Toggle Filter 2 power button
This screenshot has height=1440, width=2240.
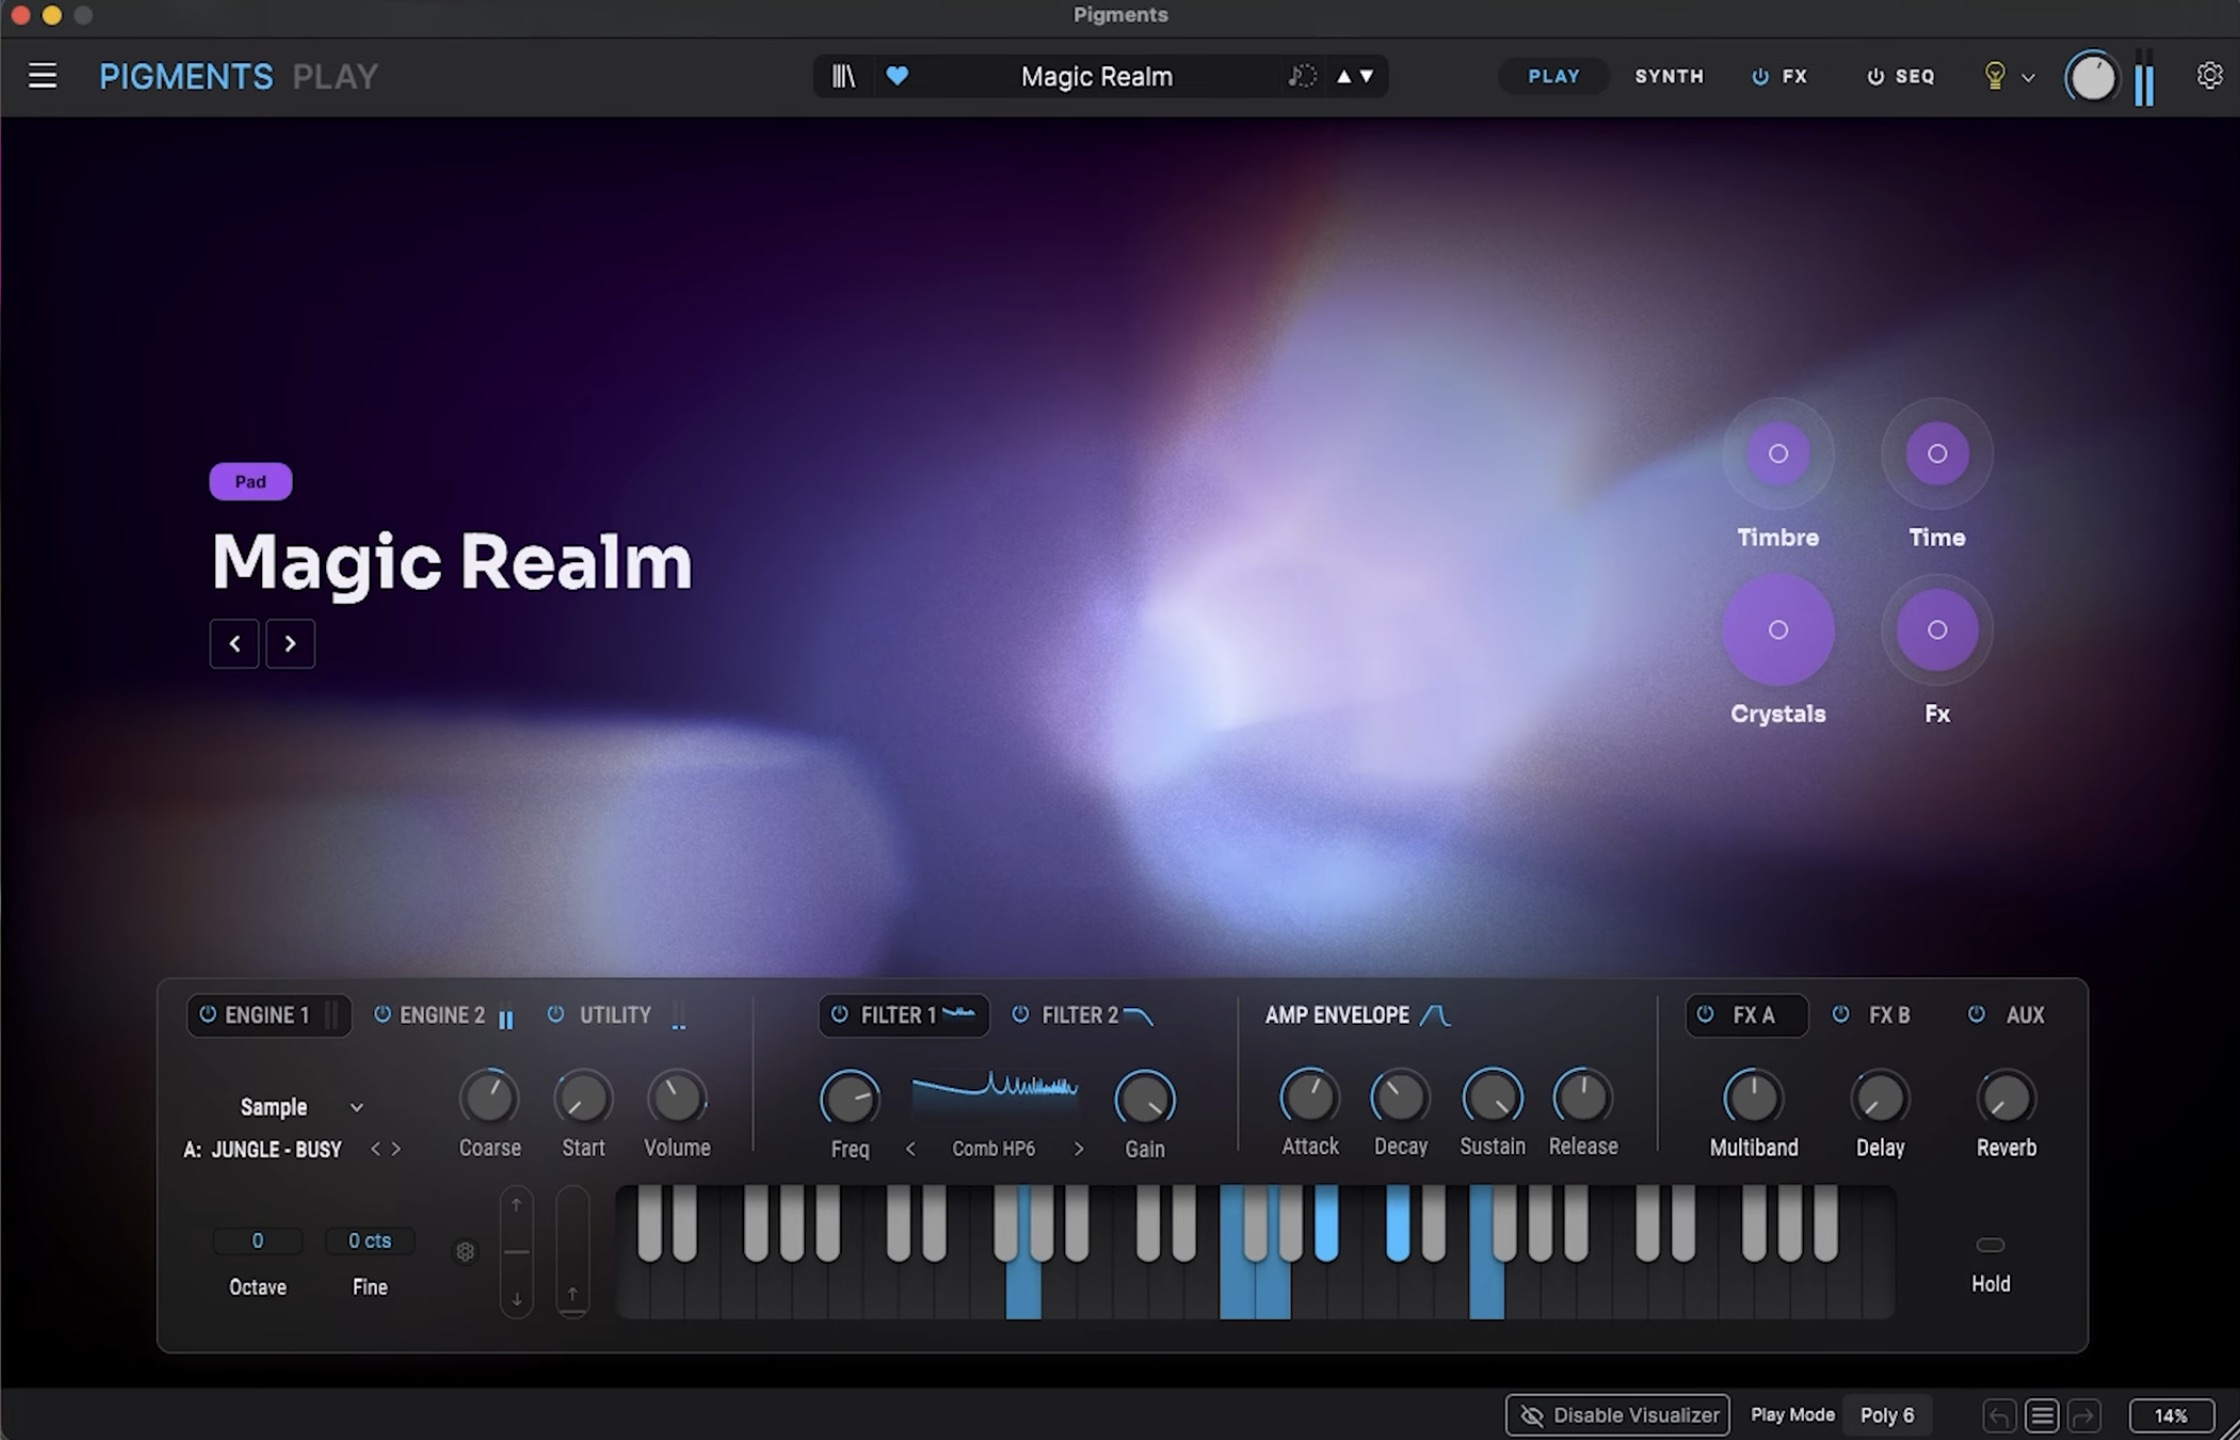[x=1020, y=1014]
